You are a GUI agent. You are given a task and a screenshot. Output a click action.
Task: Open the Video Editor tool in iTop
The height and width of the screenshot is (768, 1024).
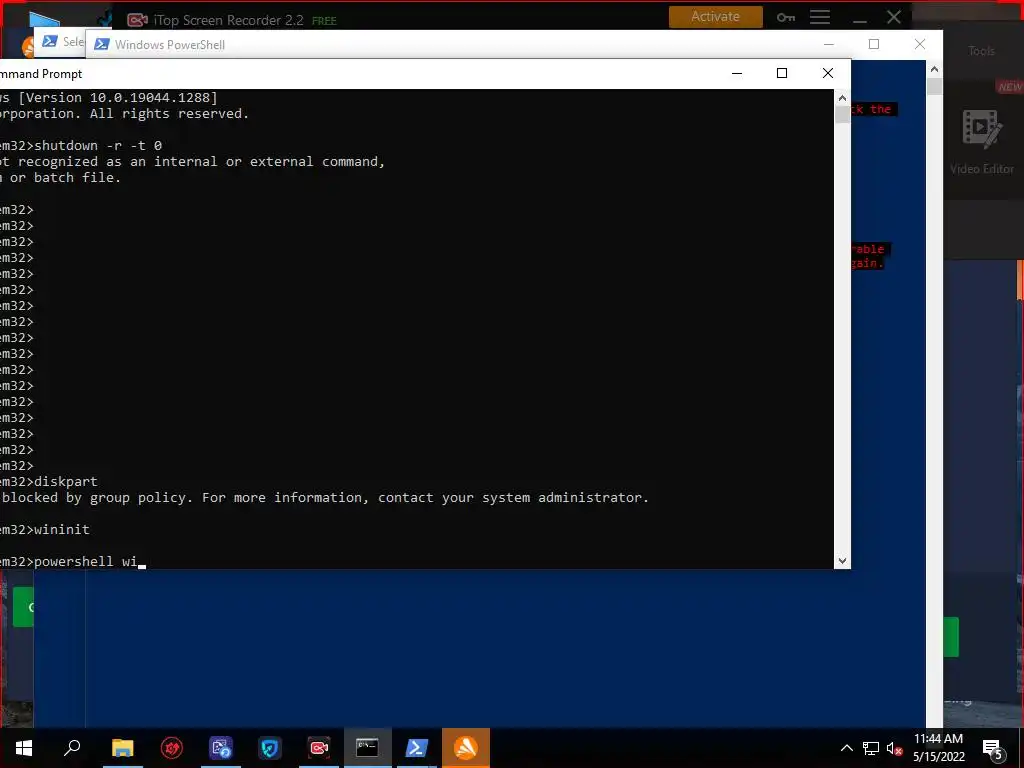point(982,142)
